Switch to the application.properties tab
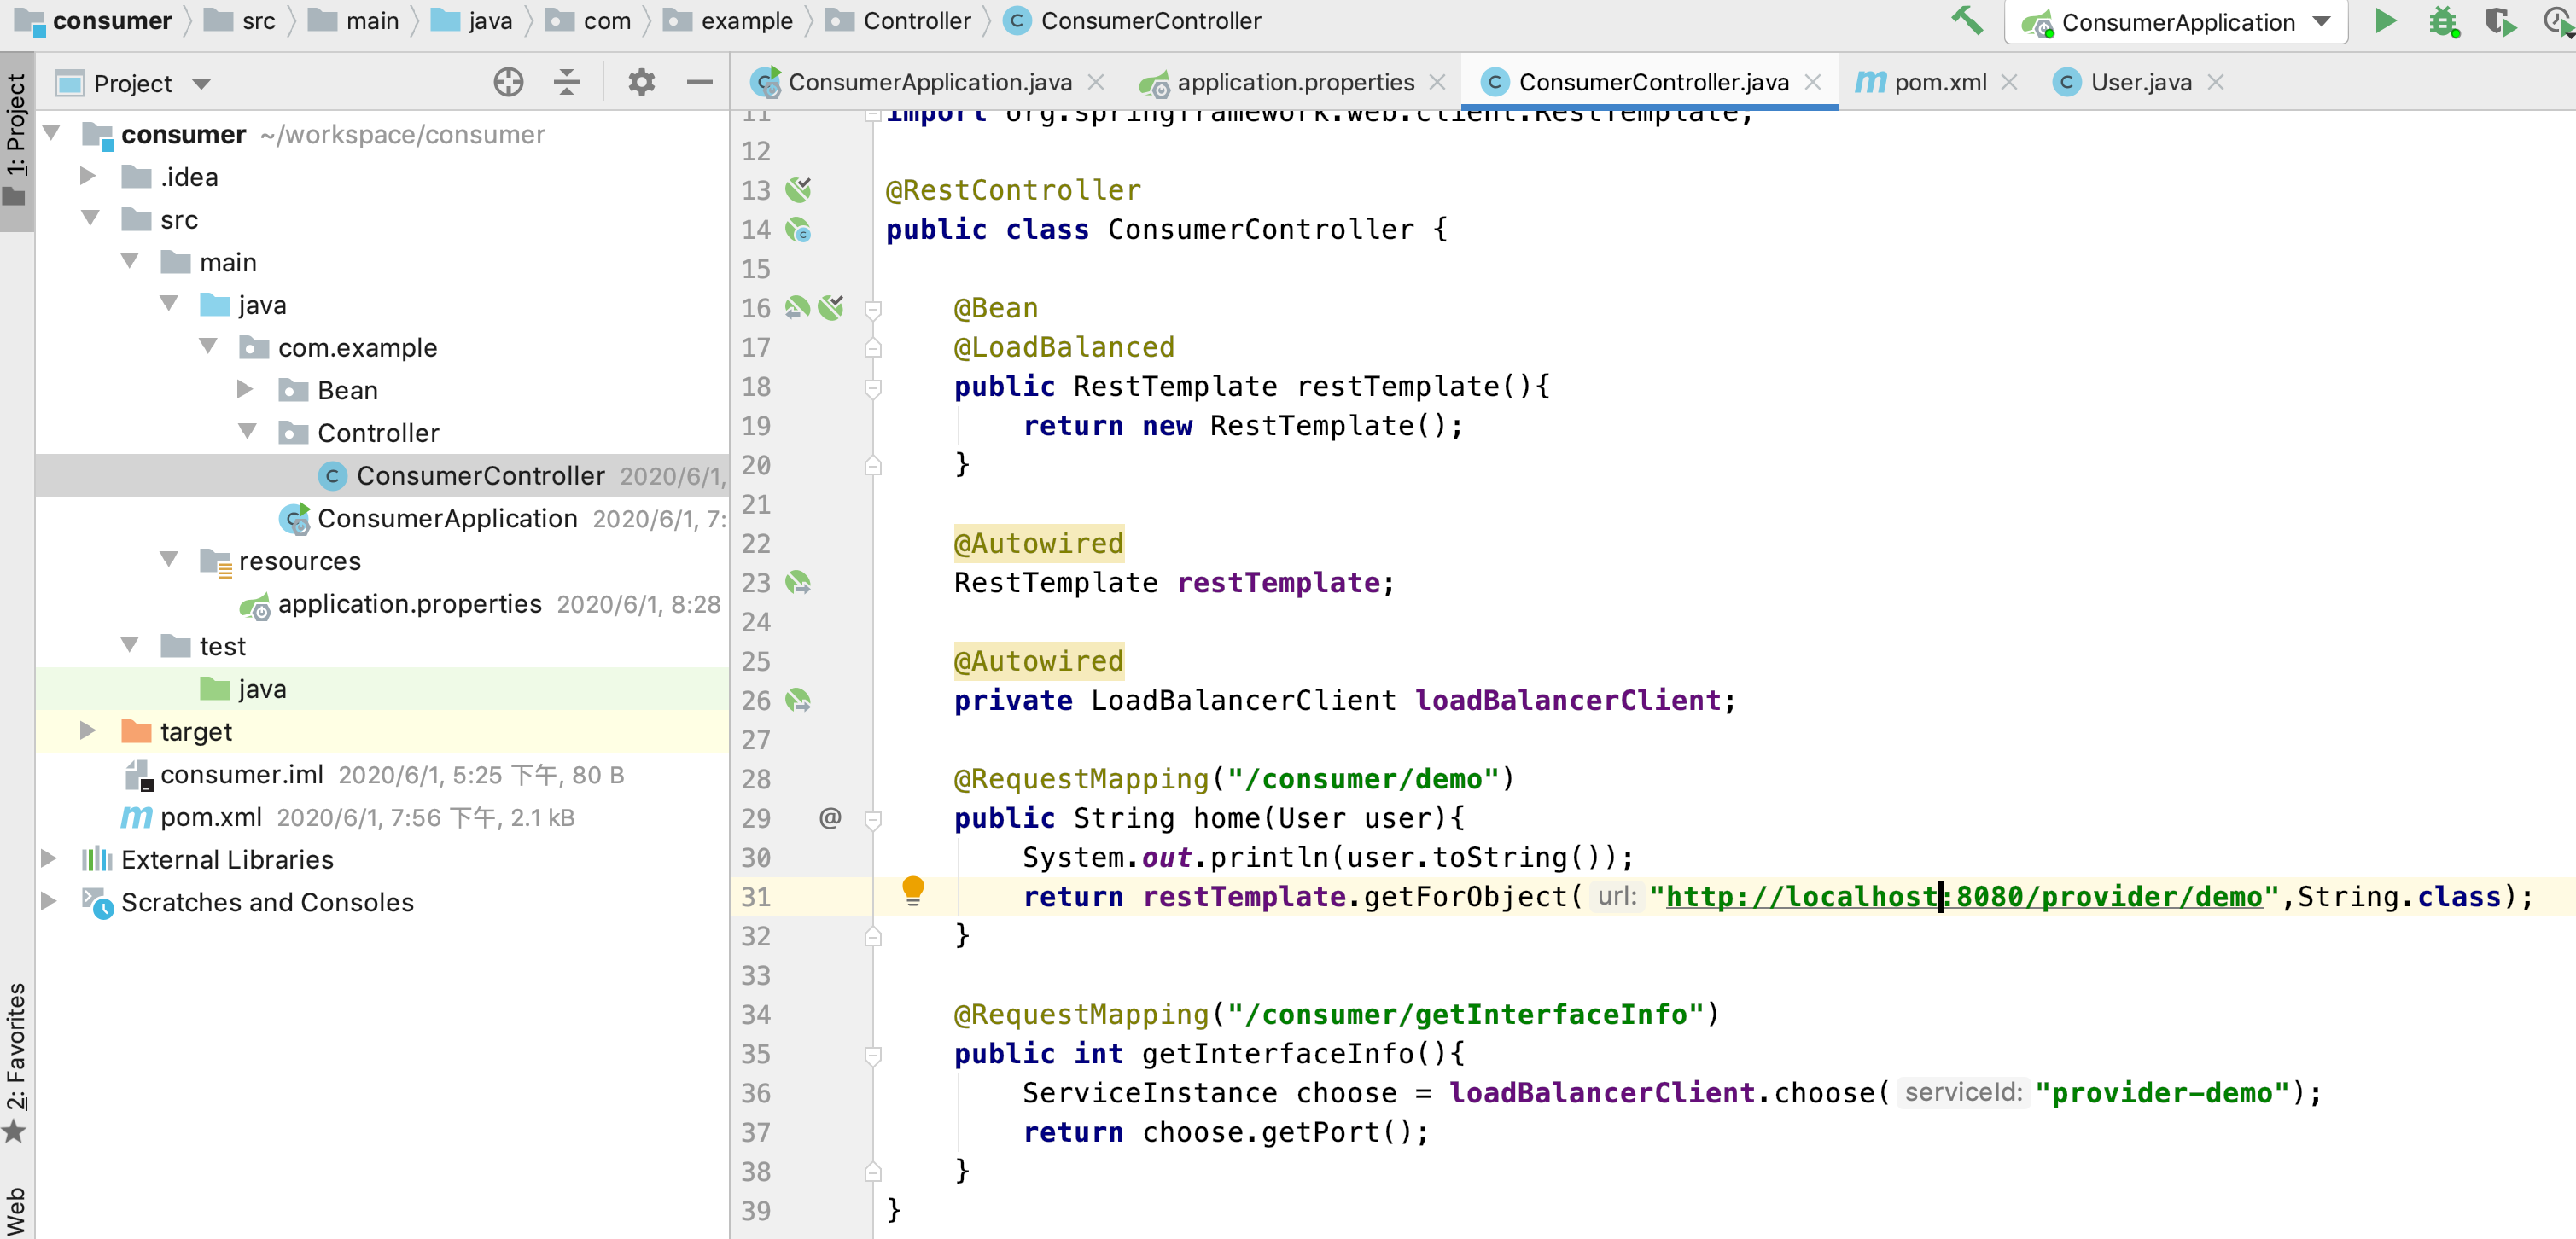This screenshot has height=1239, width=2576. point(1294,82)
